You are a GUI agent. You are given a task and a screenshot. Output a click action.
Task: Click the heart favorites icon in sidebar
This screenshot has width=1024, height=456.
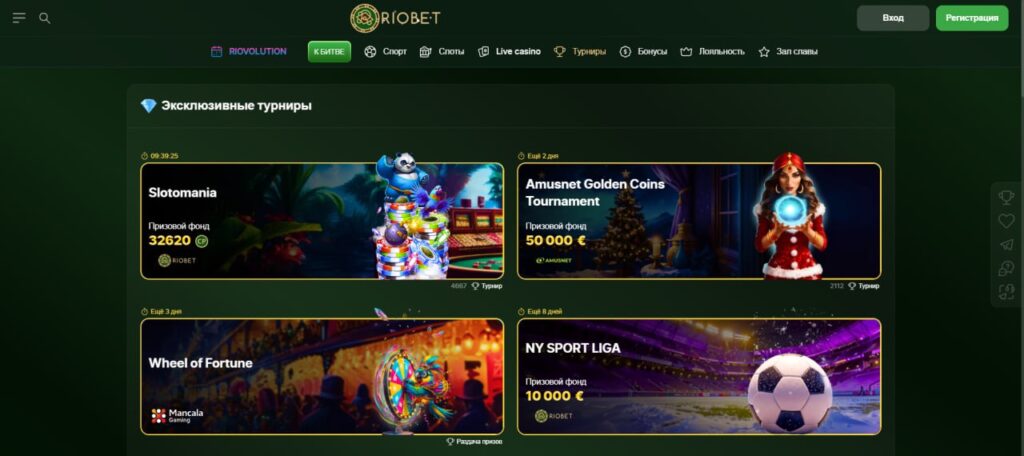(x=1006, y=221)
